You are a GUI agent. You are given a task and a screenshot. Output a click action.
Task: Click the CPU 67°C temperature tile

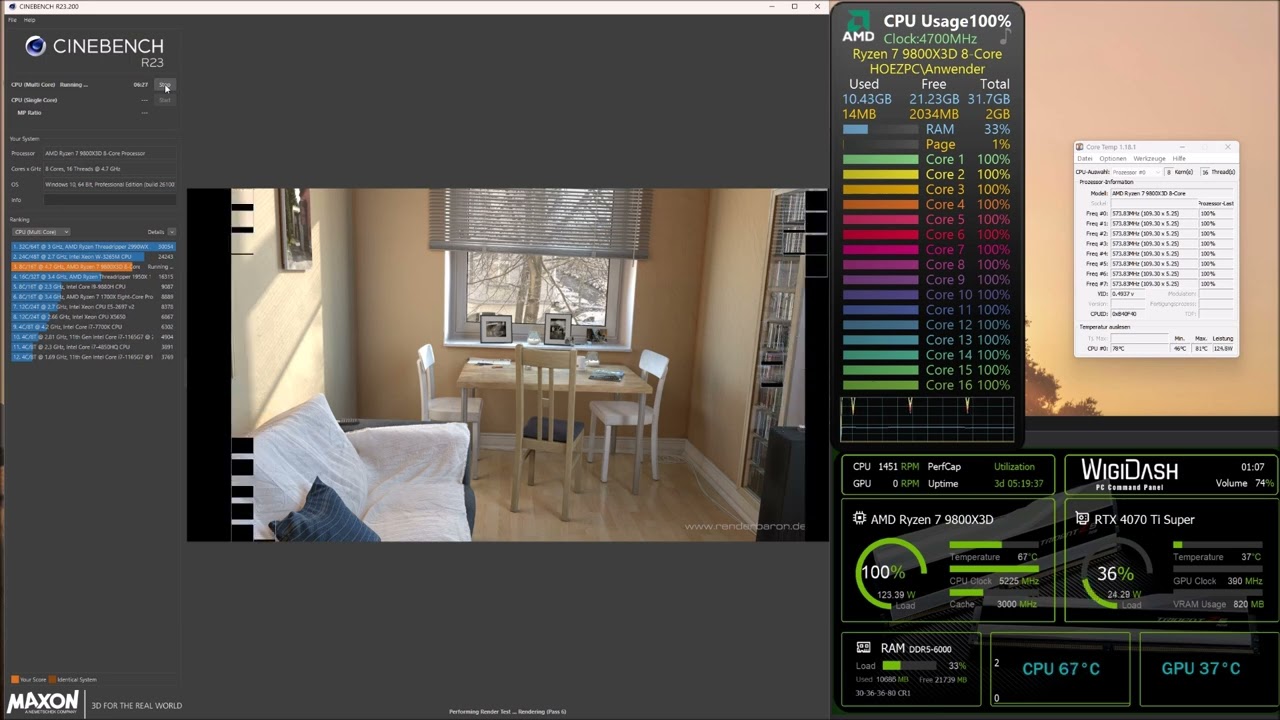[x=1060, y=668]
